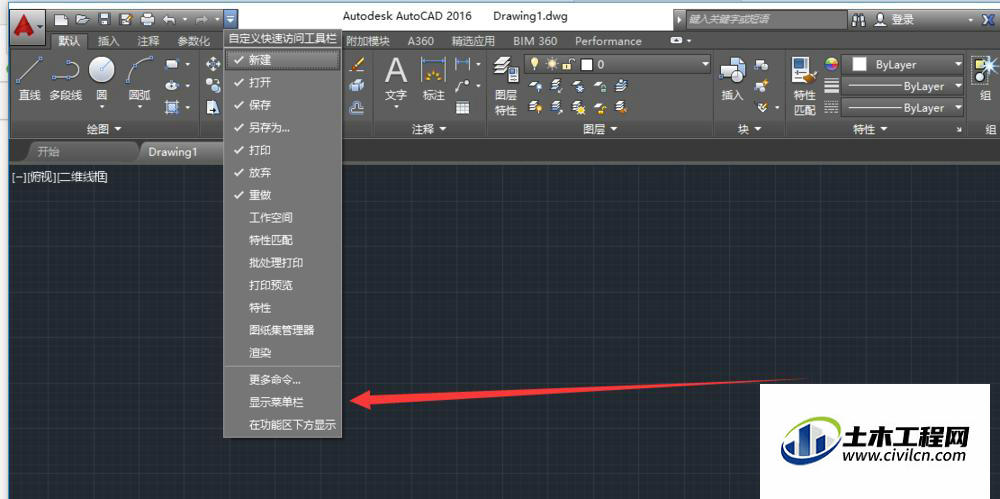The width and height of the screenshot is (1000, 499).
Task: Enable 工作空间 in the customize menu
Action: [x=283, y=218]
